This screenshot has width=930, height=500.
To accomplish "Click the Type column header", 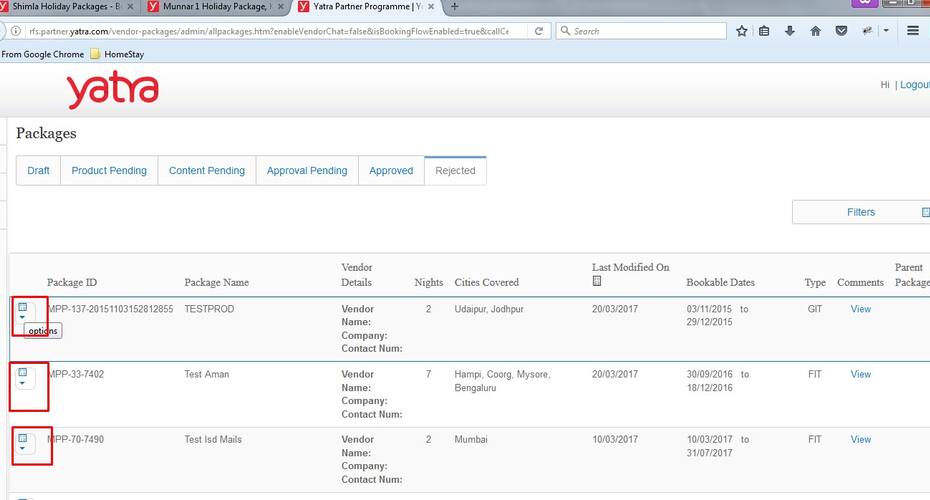I will pyautogui.click(x=815, y=282).
